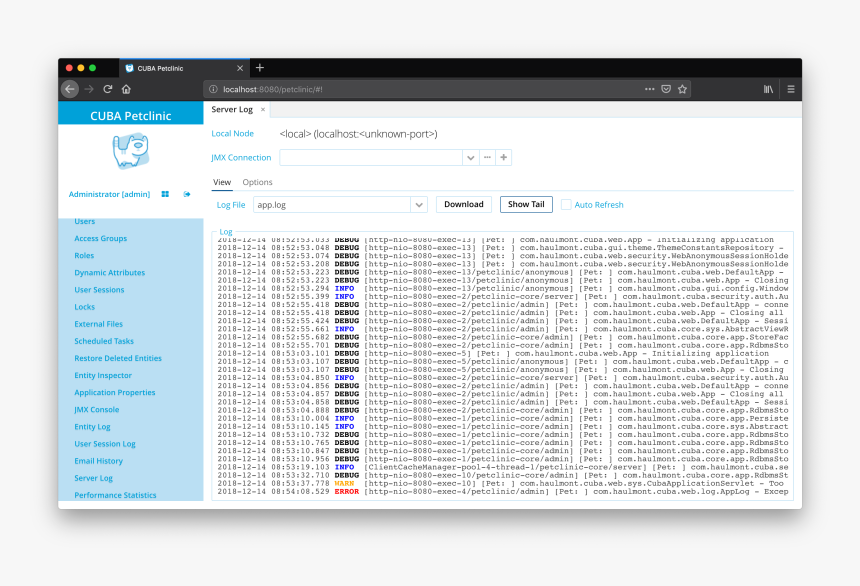
Task: Click the WARN log line at 08:53:37.778
Action: click(x=502, y=483)
